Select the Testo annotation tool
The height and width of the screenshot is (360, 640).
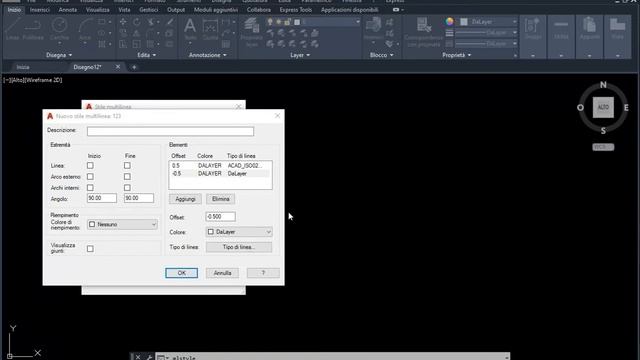[x=190, y=28]
